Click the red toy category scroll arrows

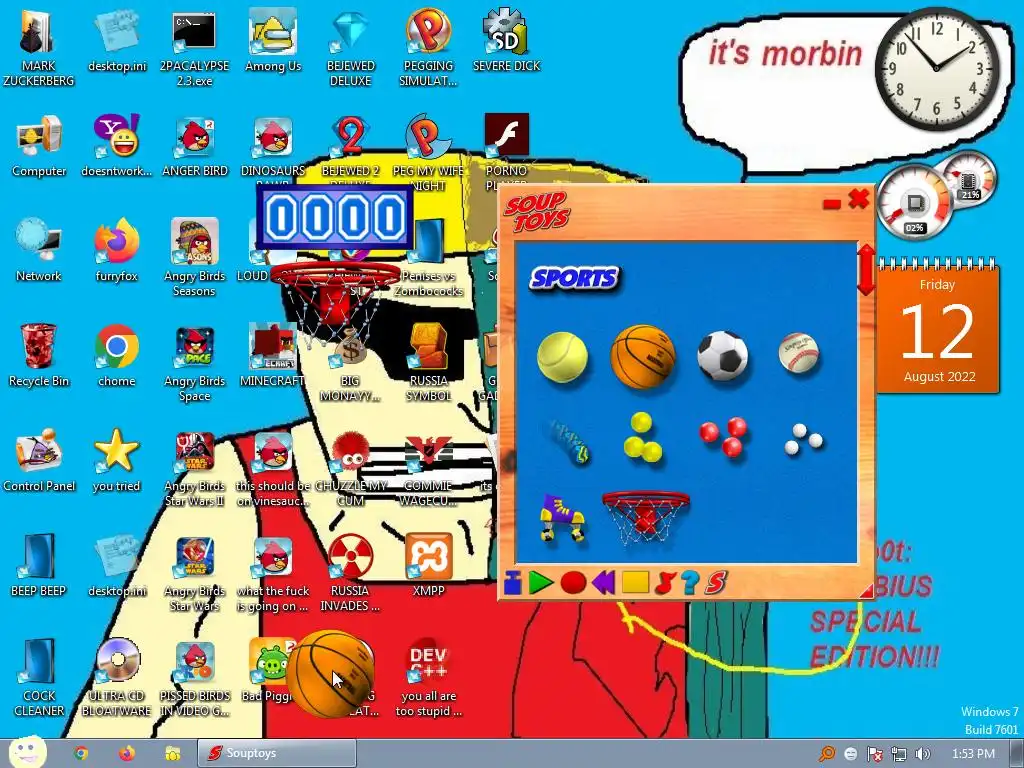(x=866, y=269)
